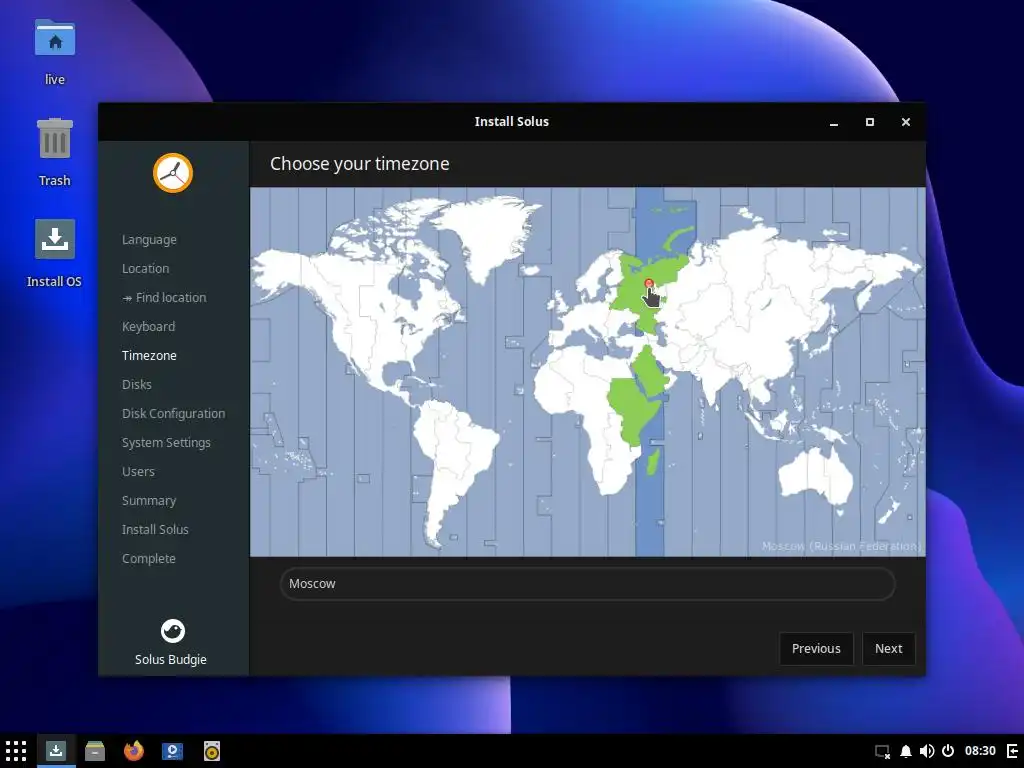The image size is (1024, 768).
Task: Open the live home folder icon
Action: pyautogui.click(x=55, y=39)
